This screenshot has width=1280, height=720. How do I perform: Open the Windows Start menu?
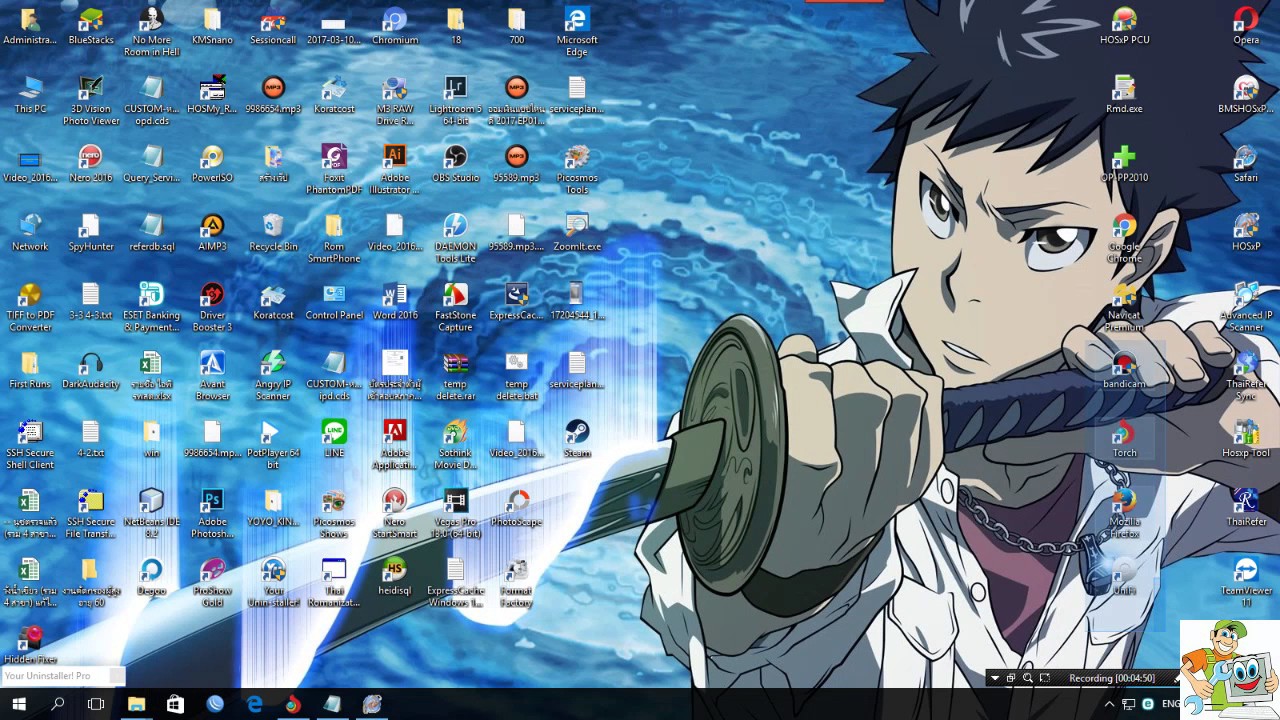coord(19,705)
